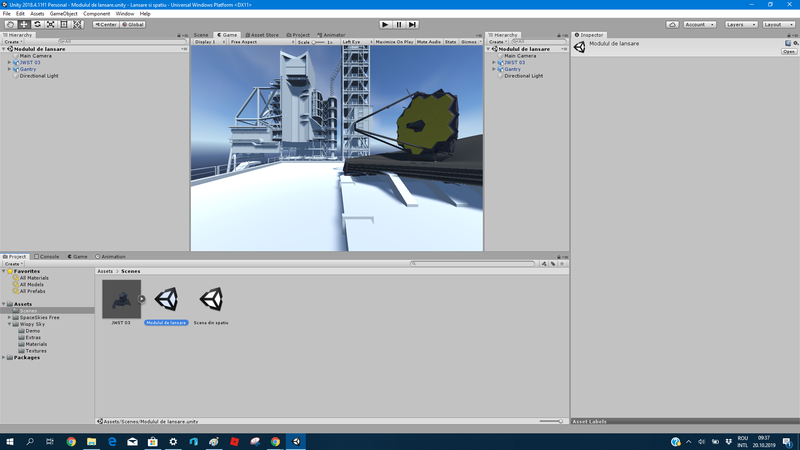Open the GameObject menu

pyautogui.click(x=63, y=13)
